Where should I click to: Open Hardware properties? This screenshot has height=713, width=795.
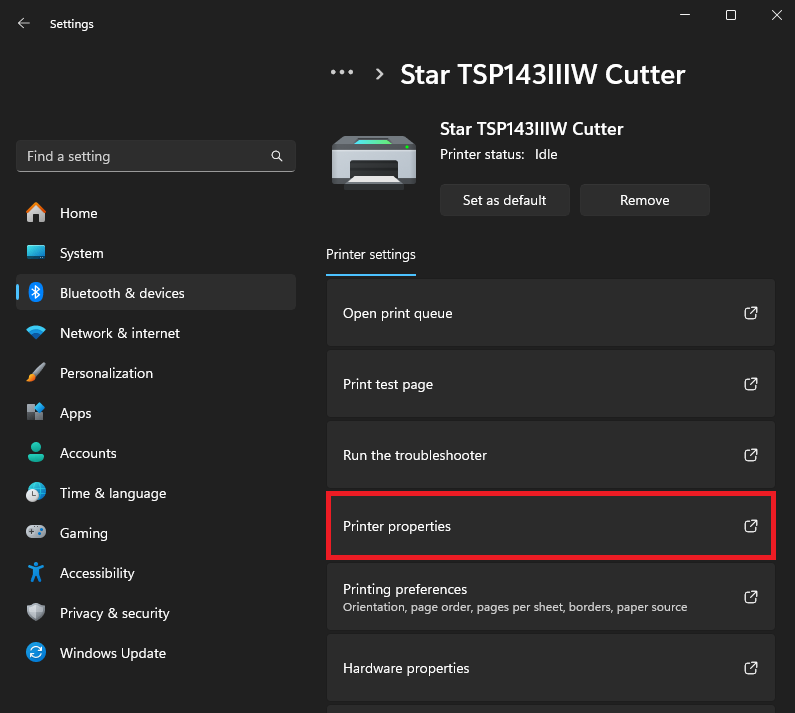click(x=551, y=668)
